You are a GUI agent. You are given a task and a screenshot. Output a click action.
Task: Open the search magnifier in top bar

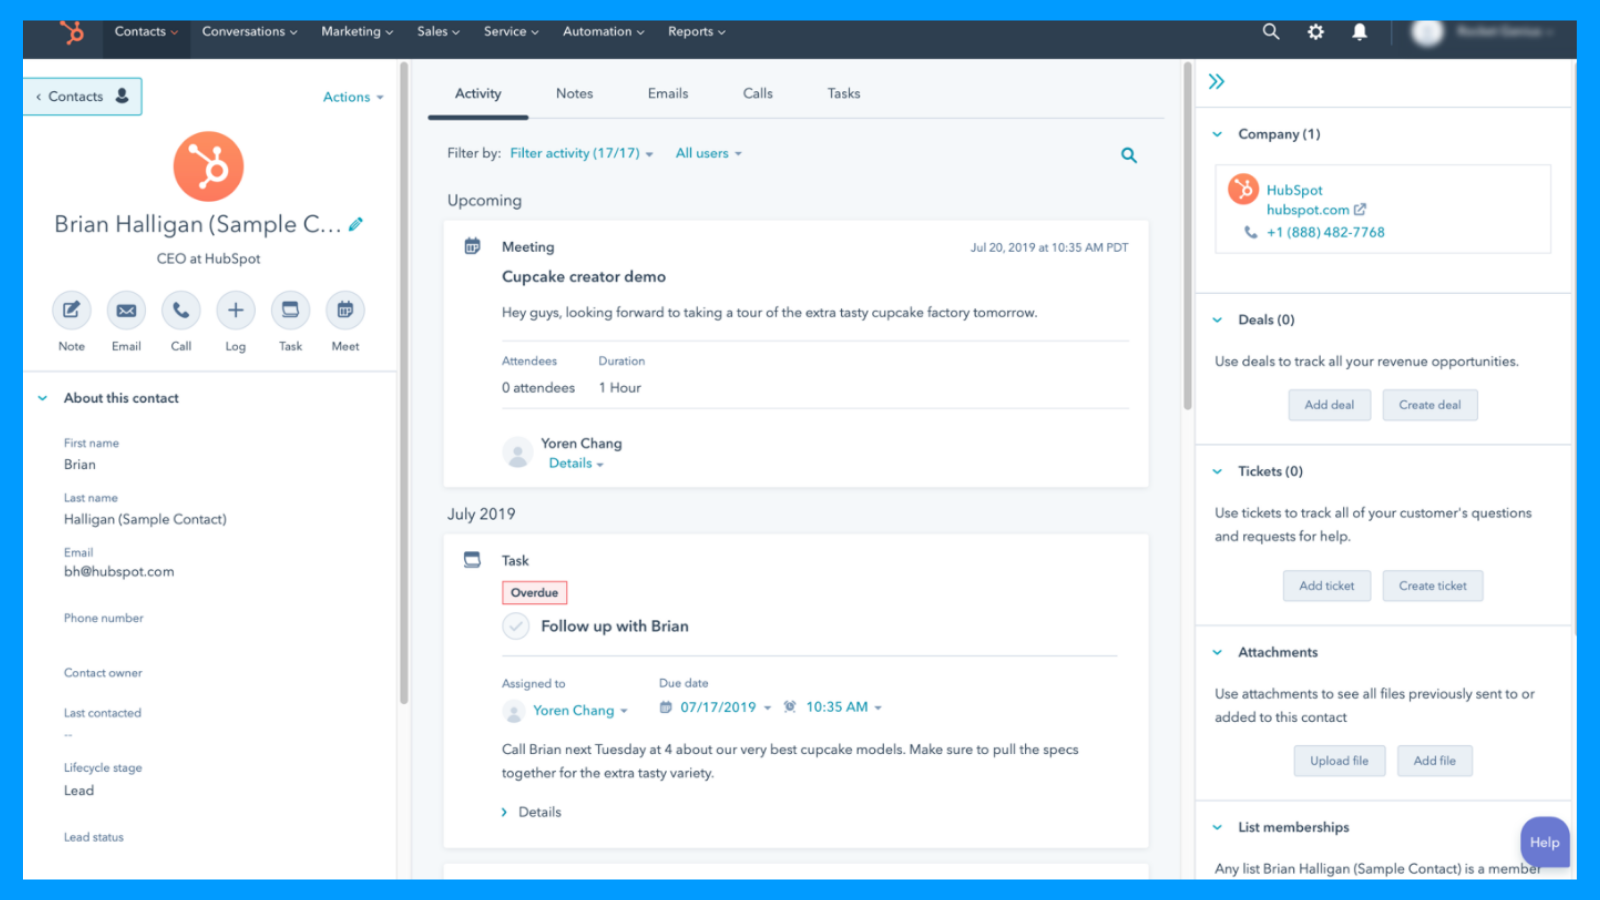(1271, 31)
